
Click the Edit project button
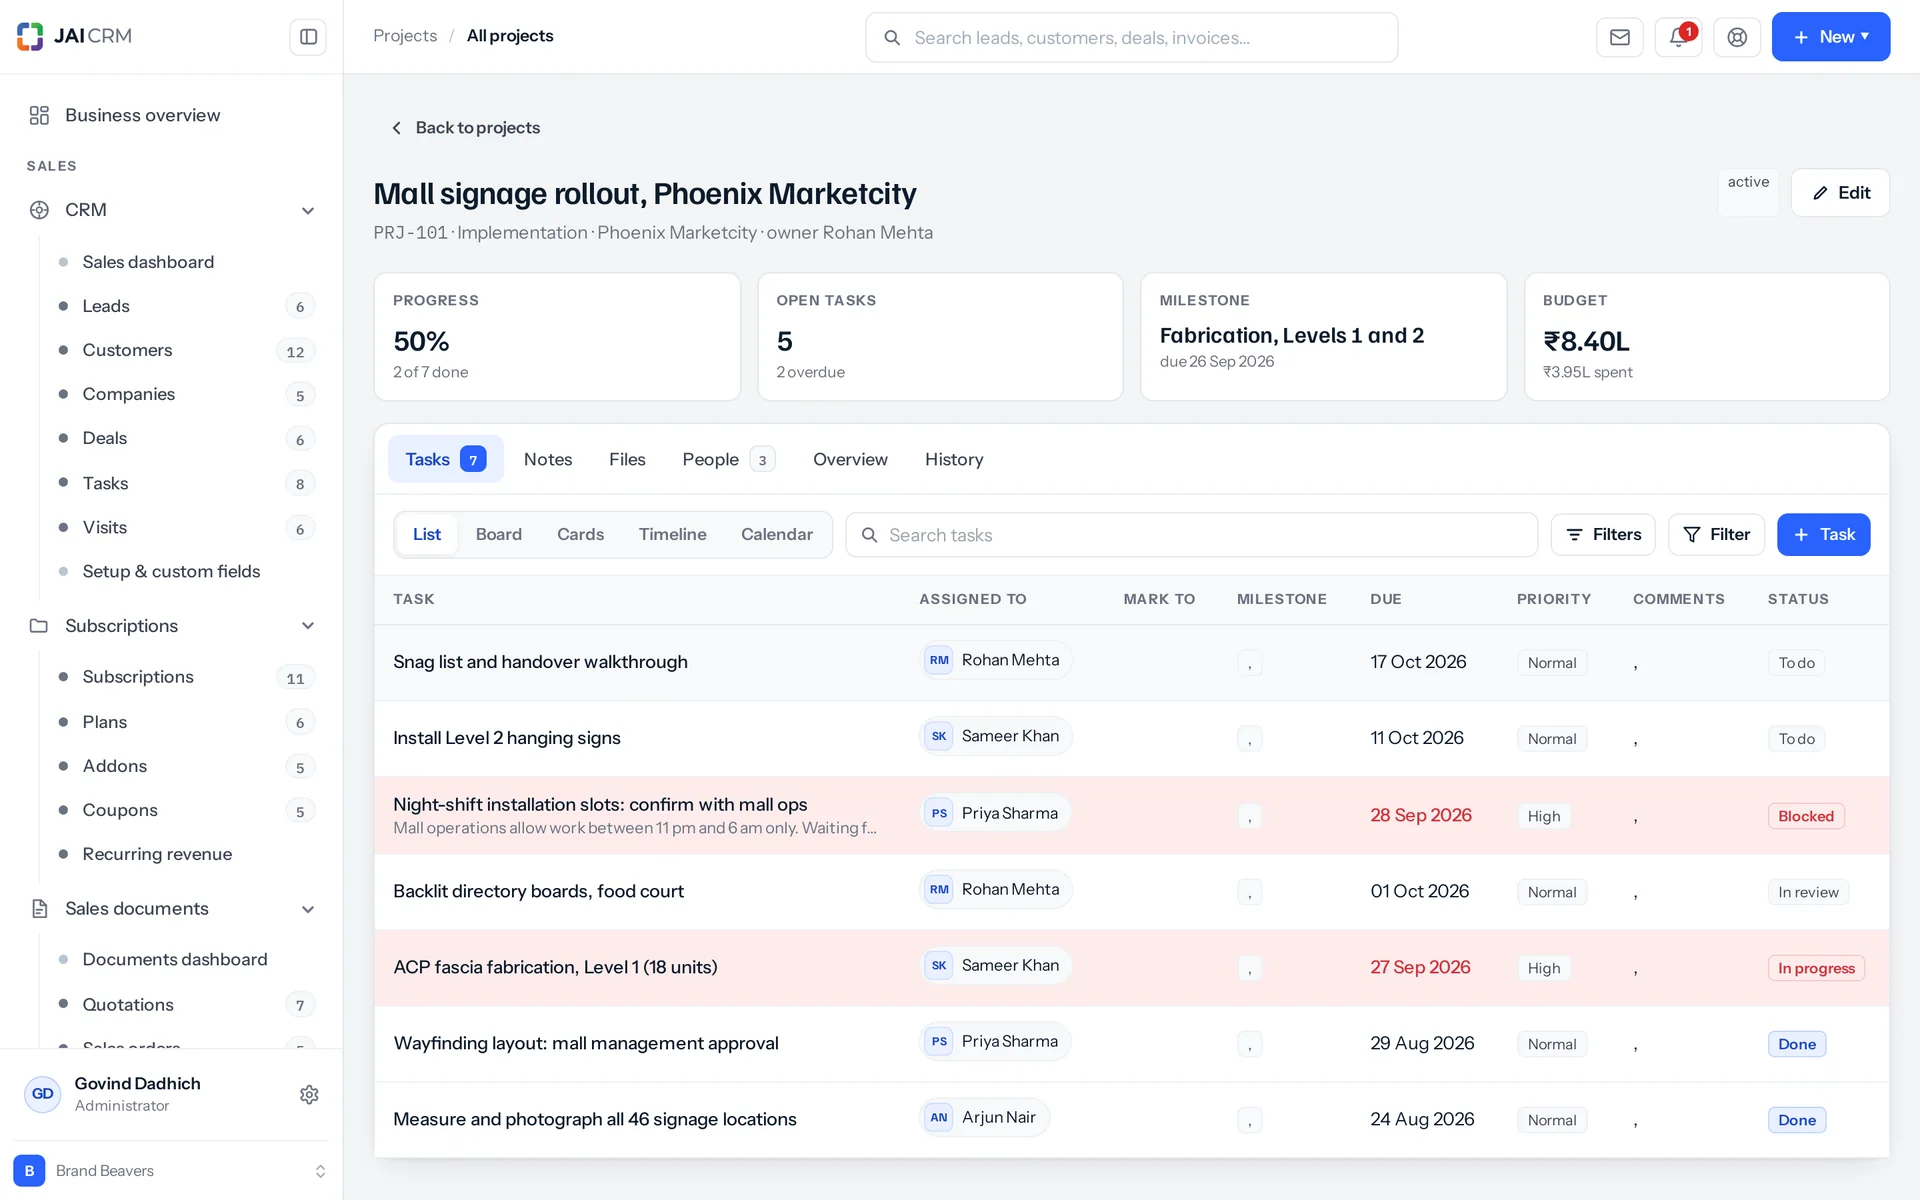1840,193
